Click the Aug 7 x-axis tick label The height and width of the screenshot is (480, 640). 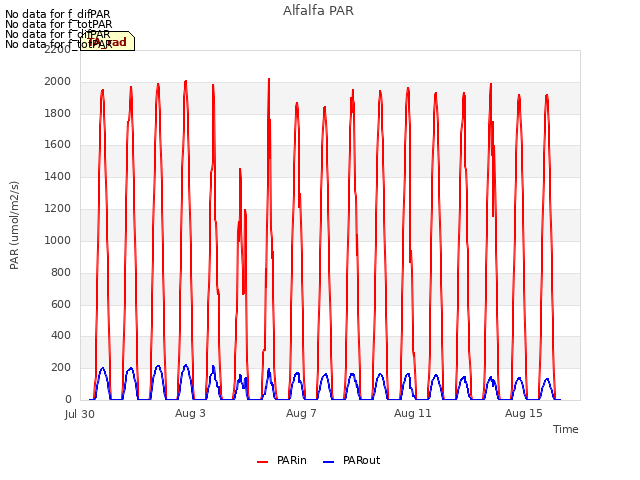pyautogui.click(x=301, y=413)
